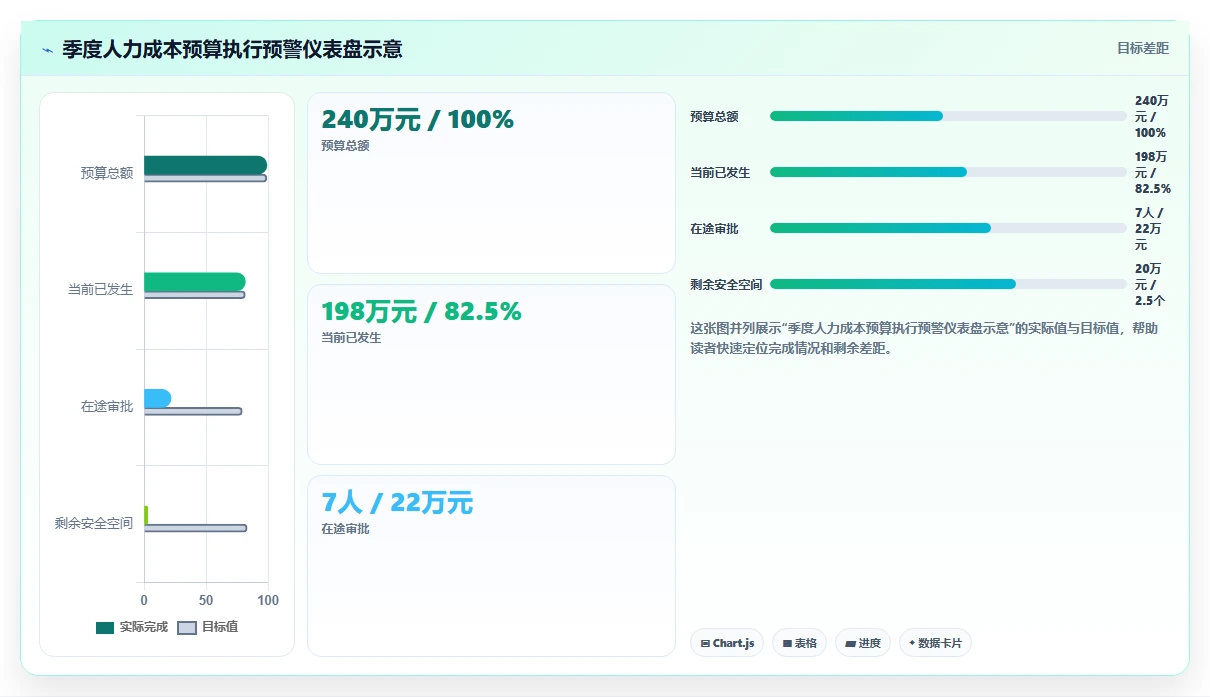The image size is (1210, 697).
Task: Toggle the 目标值 legend entry
Action: 208,627
